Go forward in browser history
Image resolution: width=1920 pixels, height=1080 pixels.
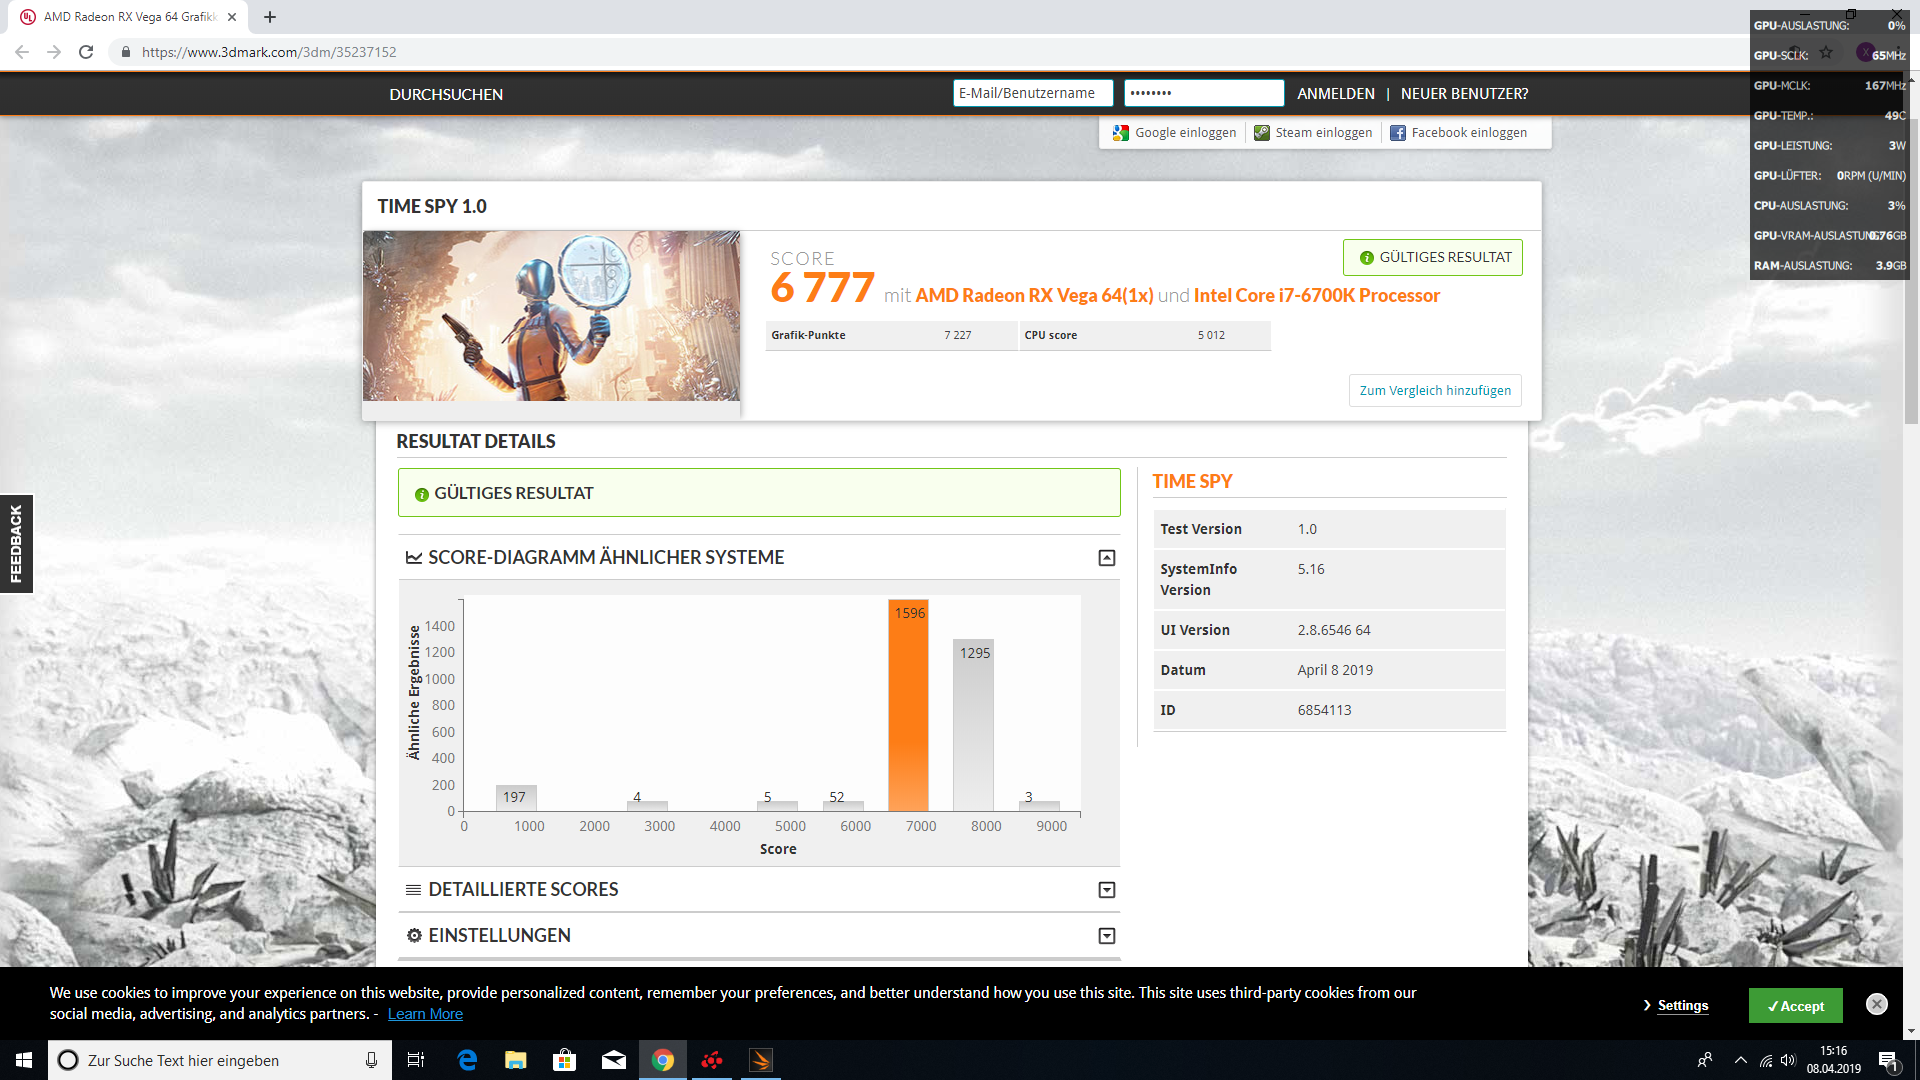pyautogui.click(x=54, y=52)
